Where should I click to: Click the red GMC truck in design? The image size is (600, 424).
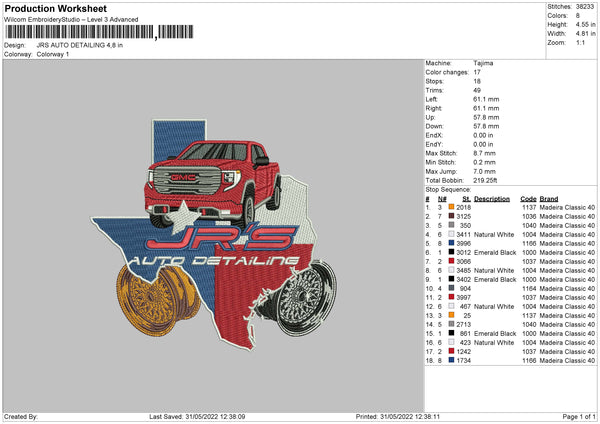point(212,182)
